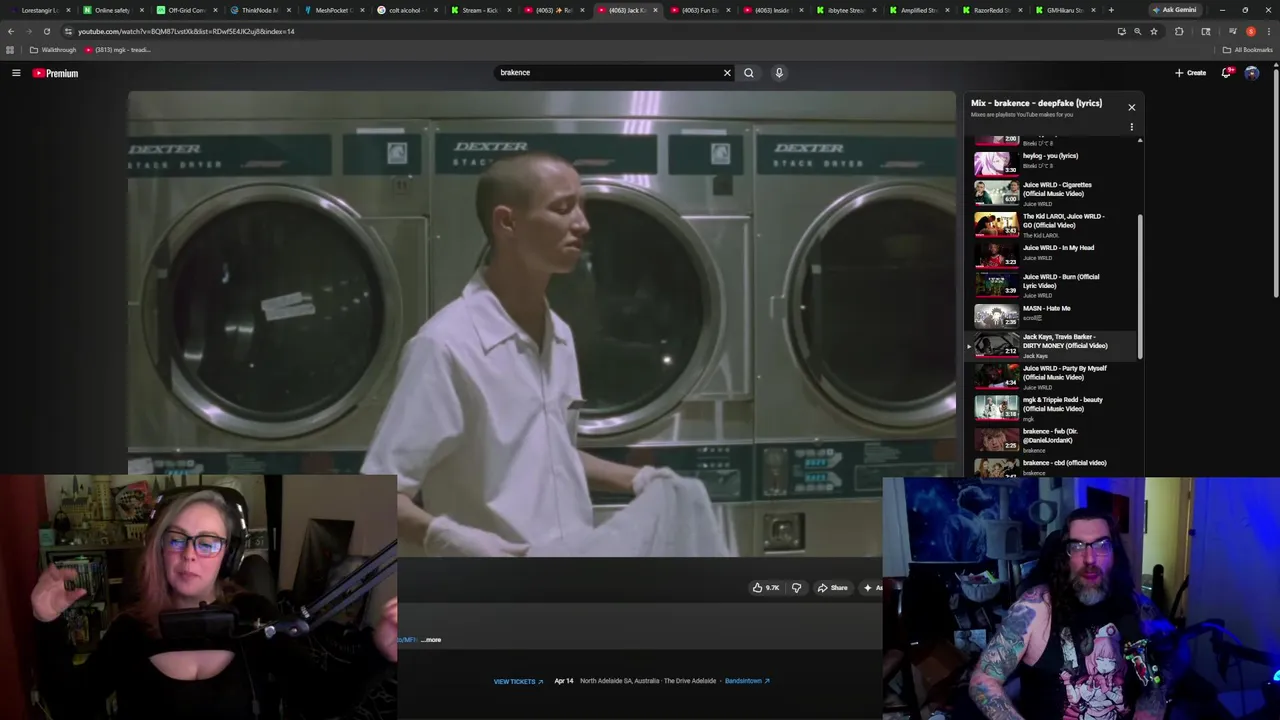Open the apps grid in bookmarks bar

click(x=10, y=50)
